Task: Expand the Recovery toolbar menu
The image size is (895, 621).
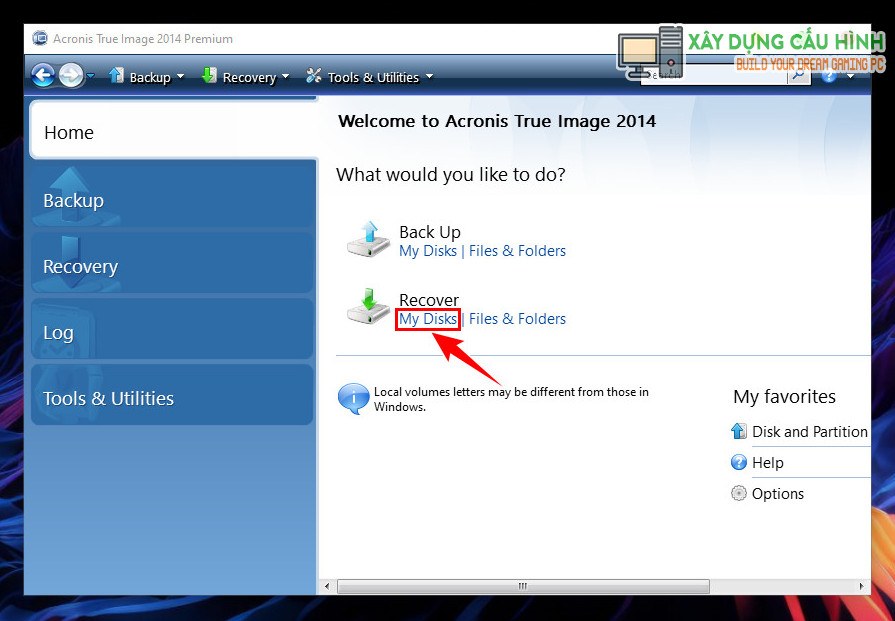Action: pyautogui.click(x=247, y=77)
